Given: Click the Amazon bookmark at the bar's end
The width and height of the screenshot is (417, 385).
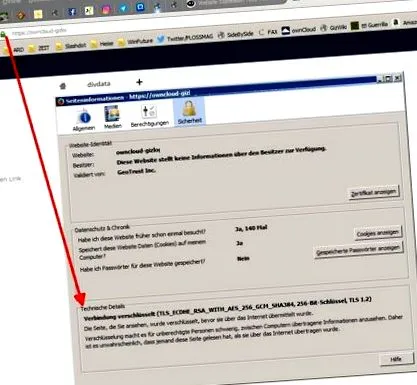Looking at the screenshot, I should (405, 23).
